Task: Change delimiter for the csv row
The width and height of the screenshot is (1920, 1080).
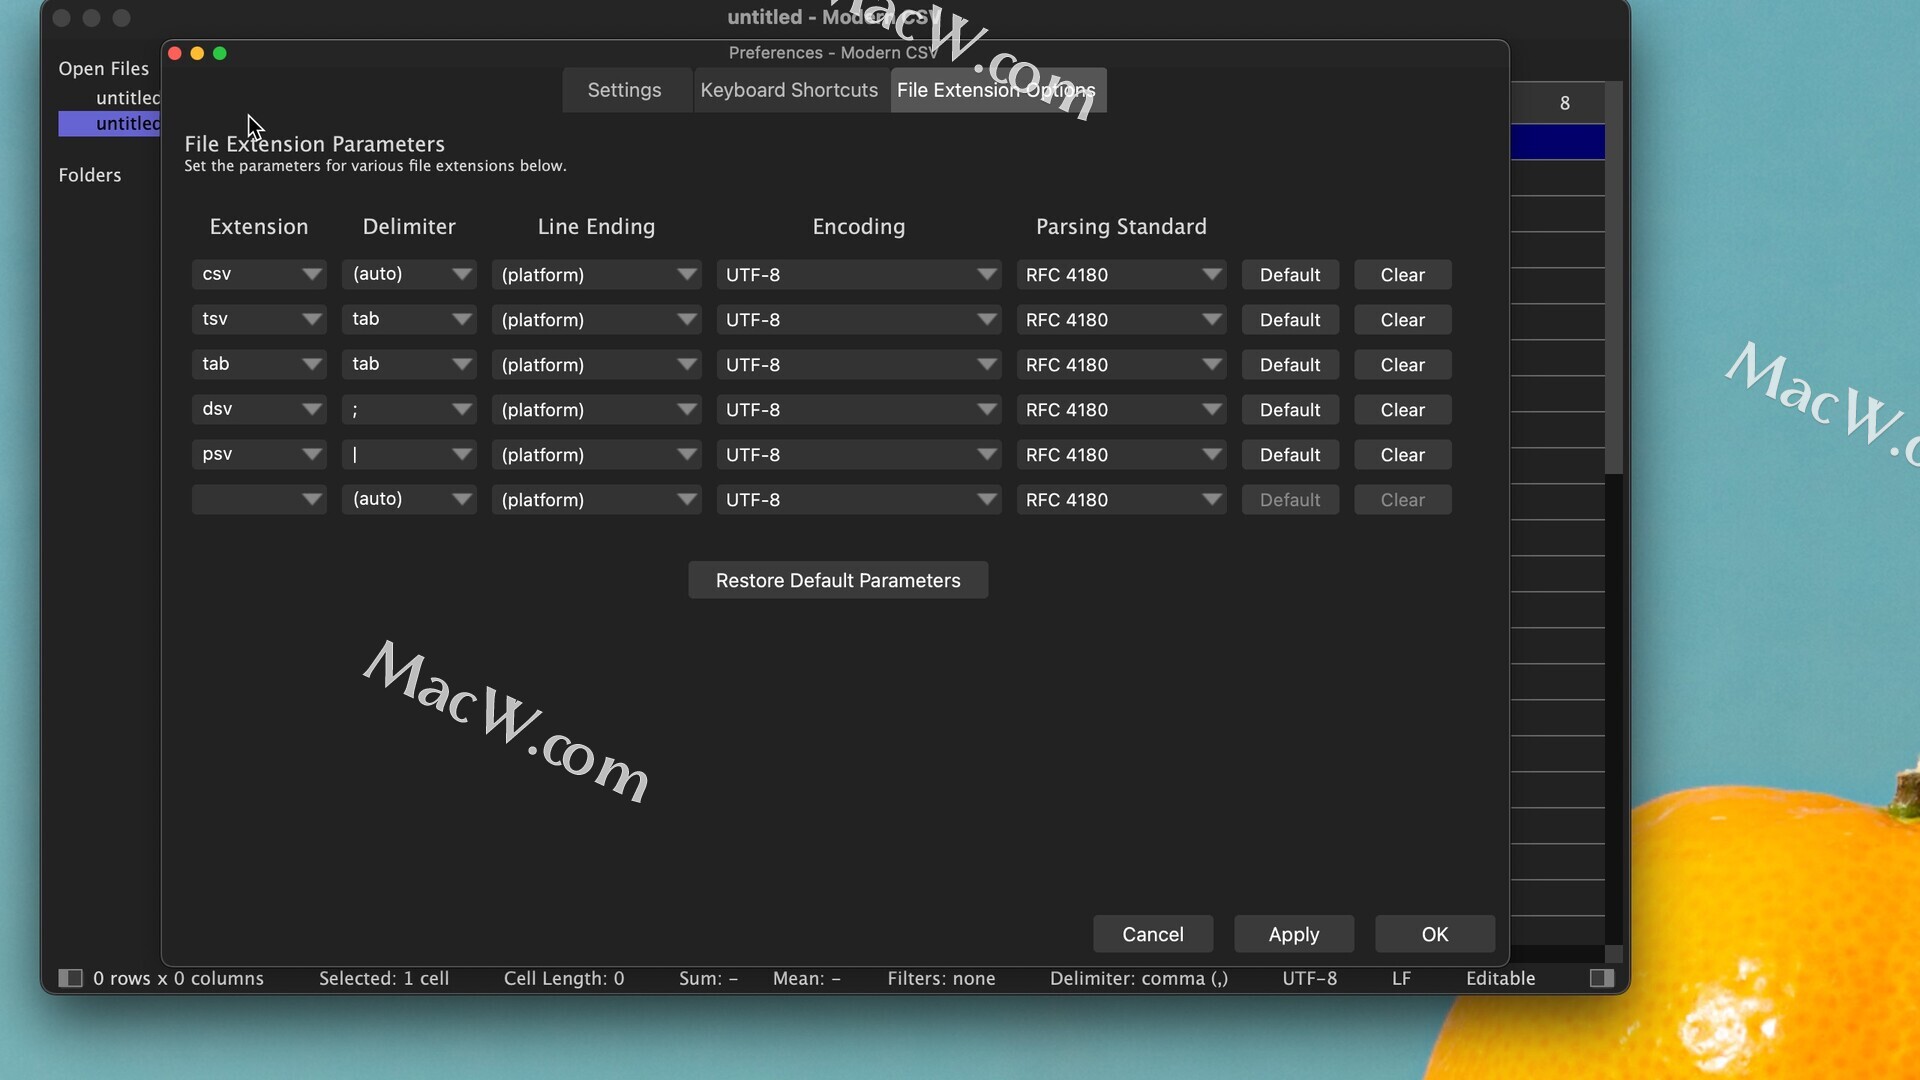Action: point(409,274)
